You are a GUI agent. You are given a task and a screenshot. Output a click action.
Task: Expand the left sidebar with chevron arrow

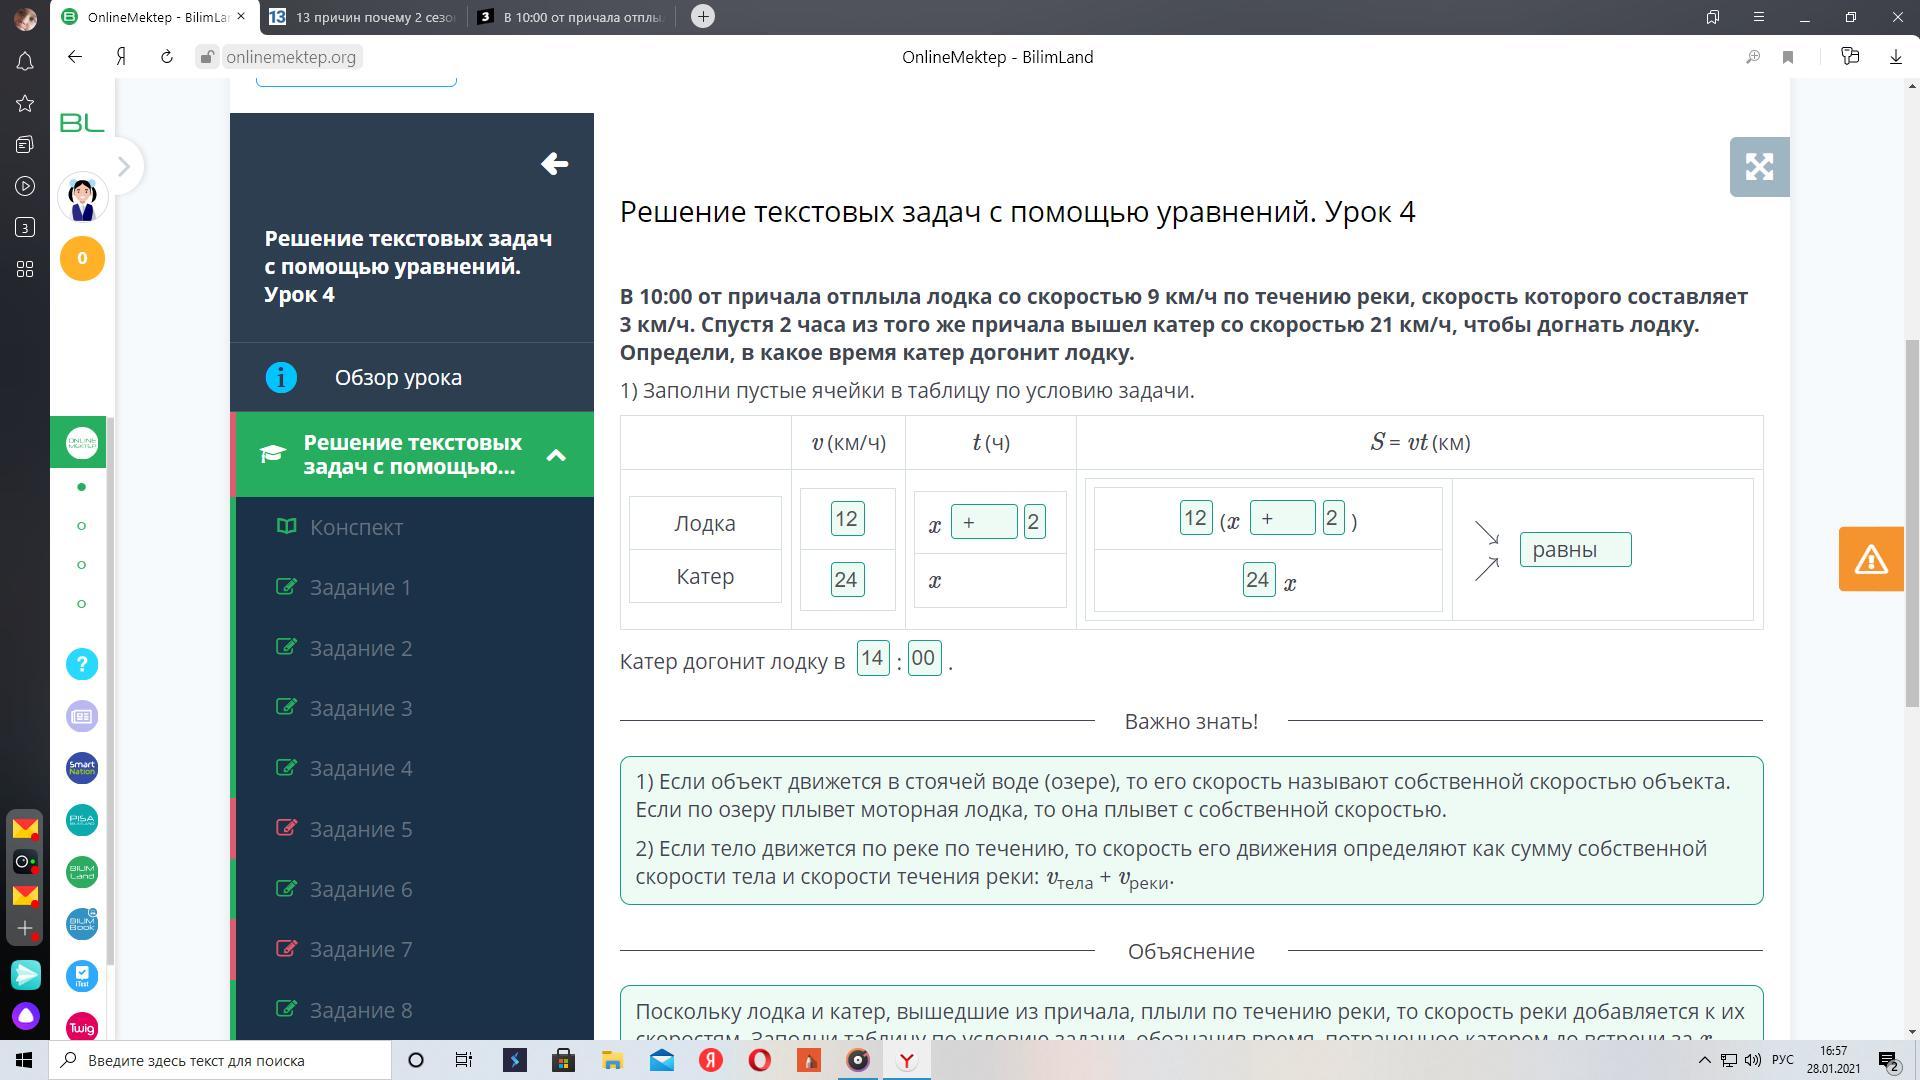[x=124, y=166]
